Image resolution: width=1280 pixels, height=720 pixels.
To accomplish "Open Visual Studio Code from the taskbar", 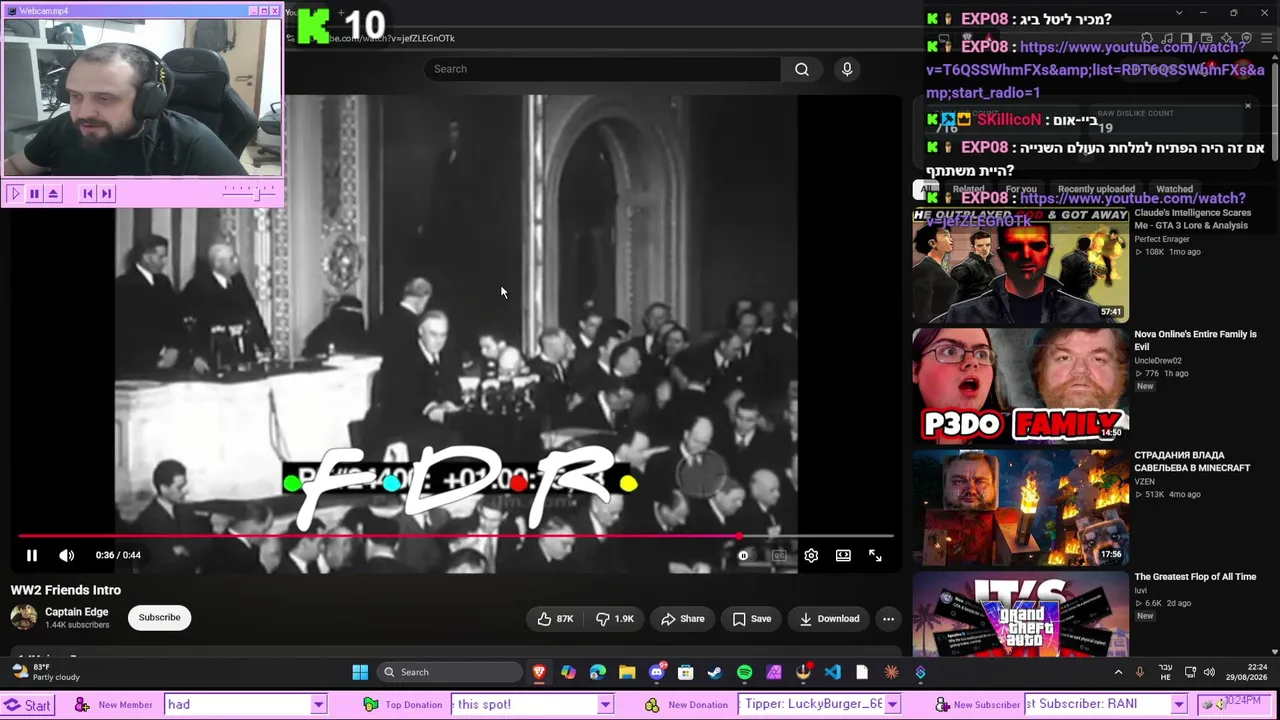I will click(x=832, y=672).
